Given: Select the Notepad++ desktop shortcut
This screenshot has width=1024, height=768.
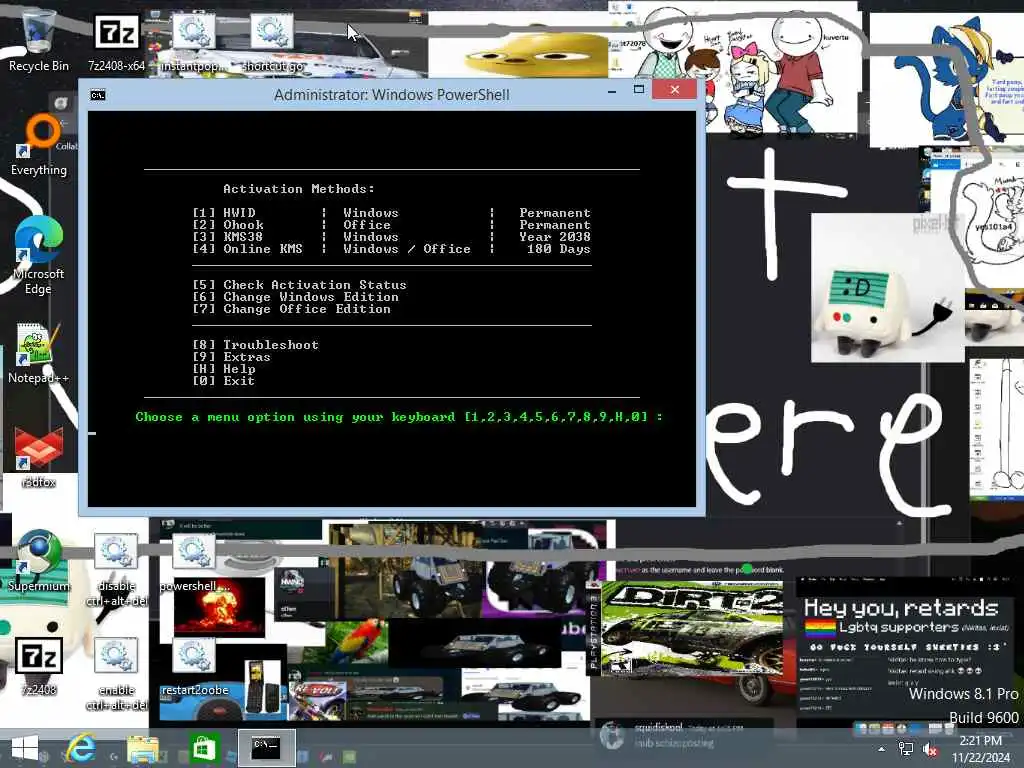Looking at the screenshot, I should 38,353.
